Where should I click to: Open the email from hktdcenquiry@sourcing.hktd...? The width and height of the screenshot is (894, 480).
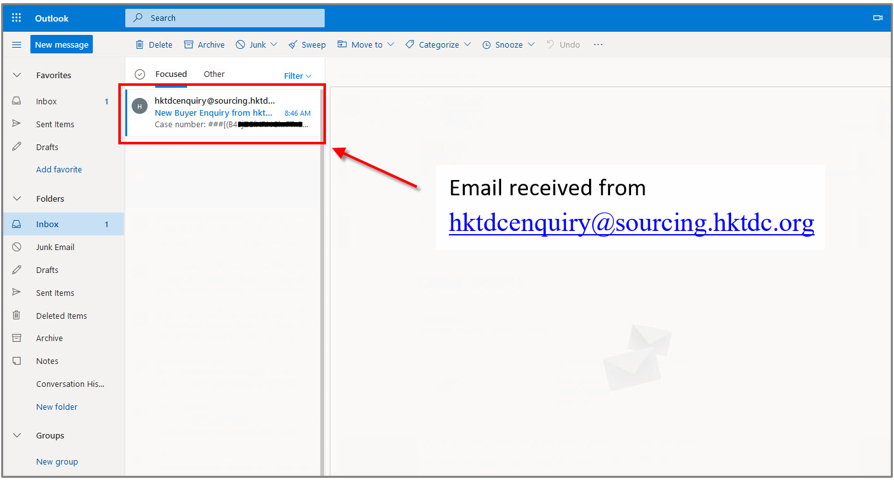223,113
